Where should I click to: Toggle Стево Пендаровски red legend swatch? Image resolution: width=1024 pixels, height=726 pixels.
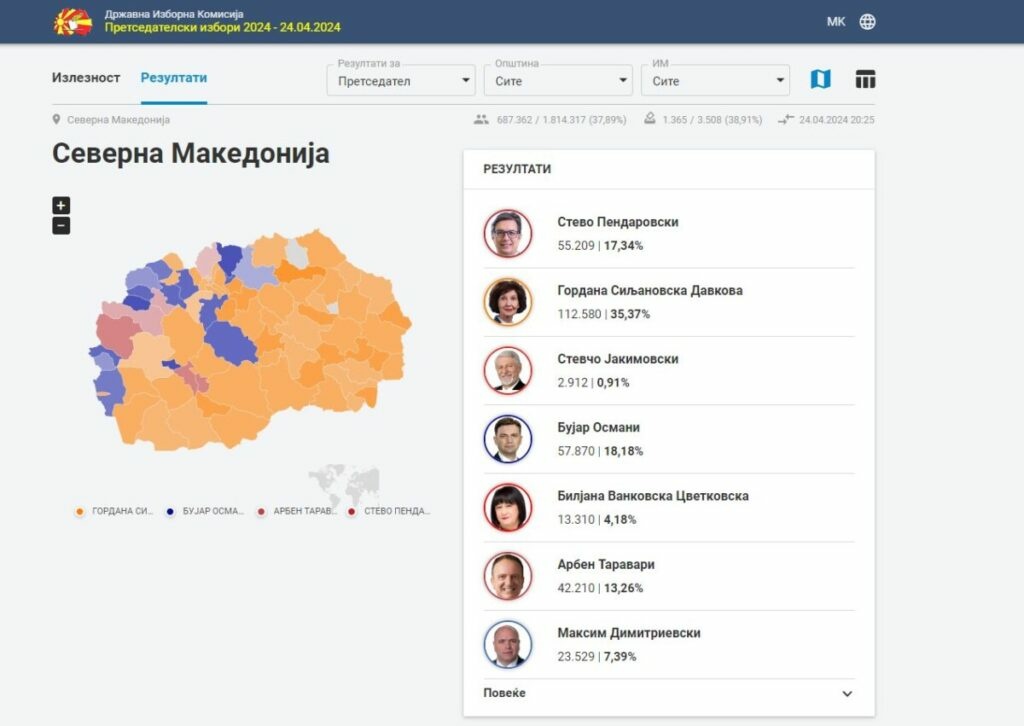tap(351, 511)
